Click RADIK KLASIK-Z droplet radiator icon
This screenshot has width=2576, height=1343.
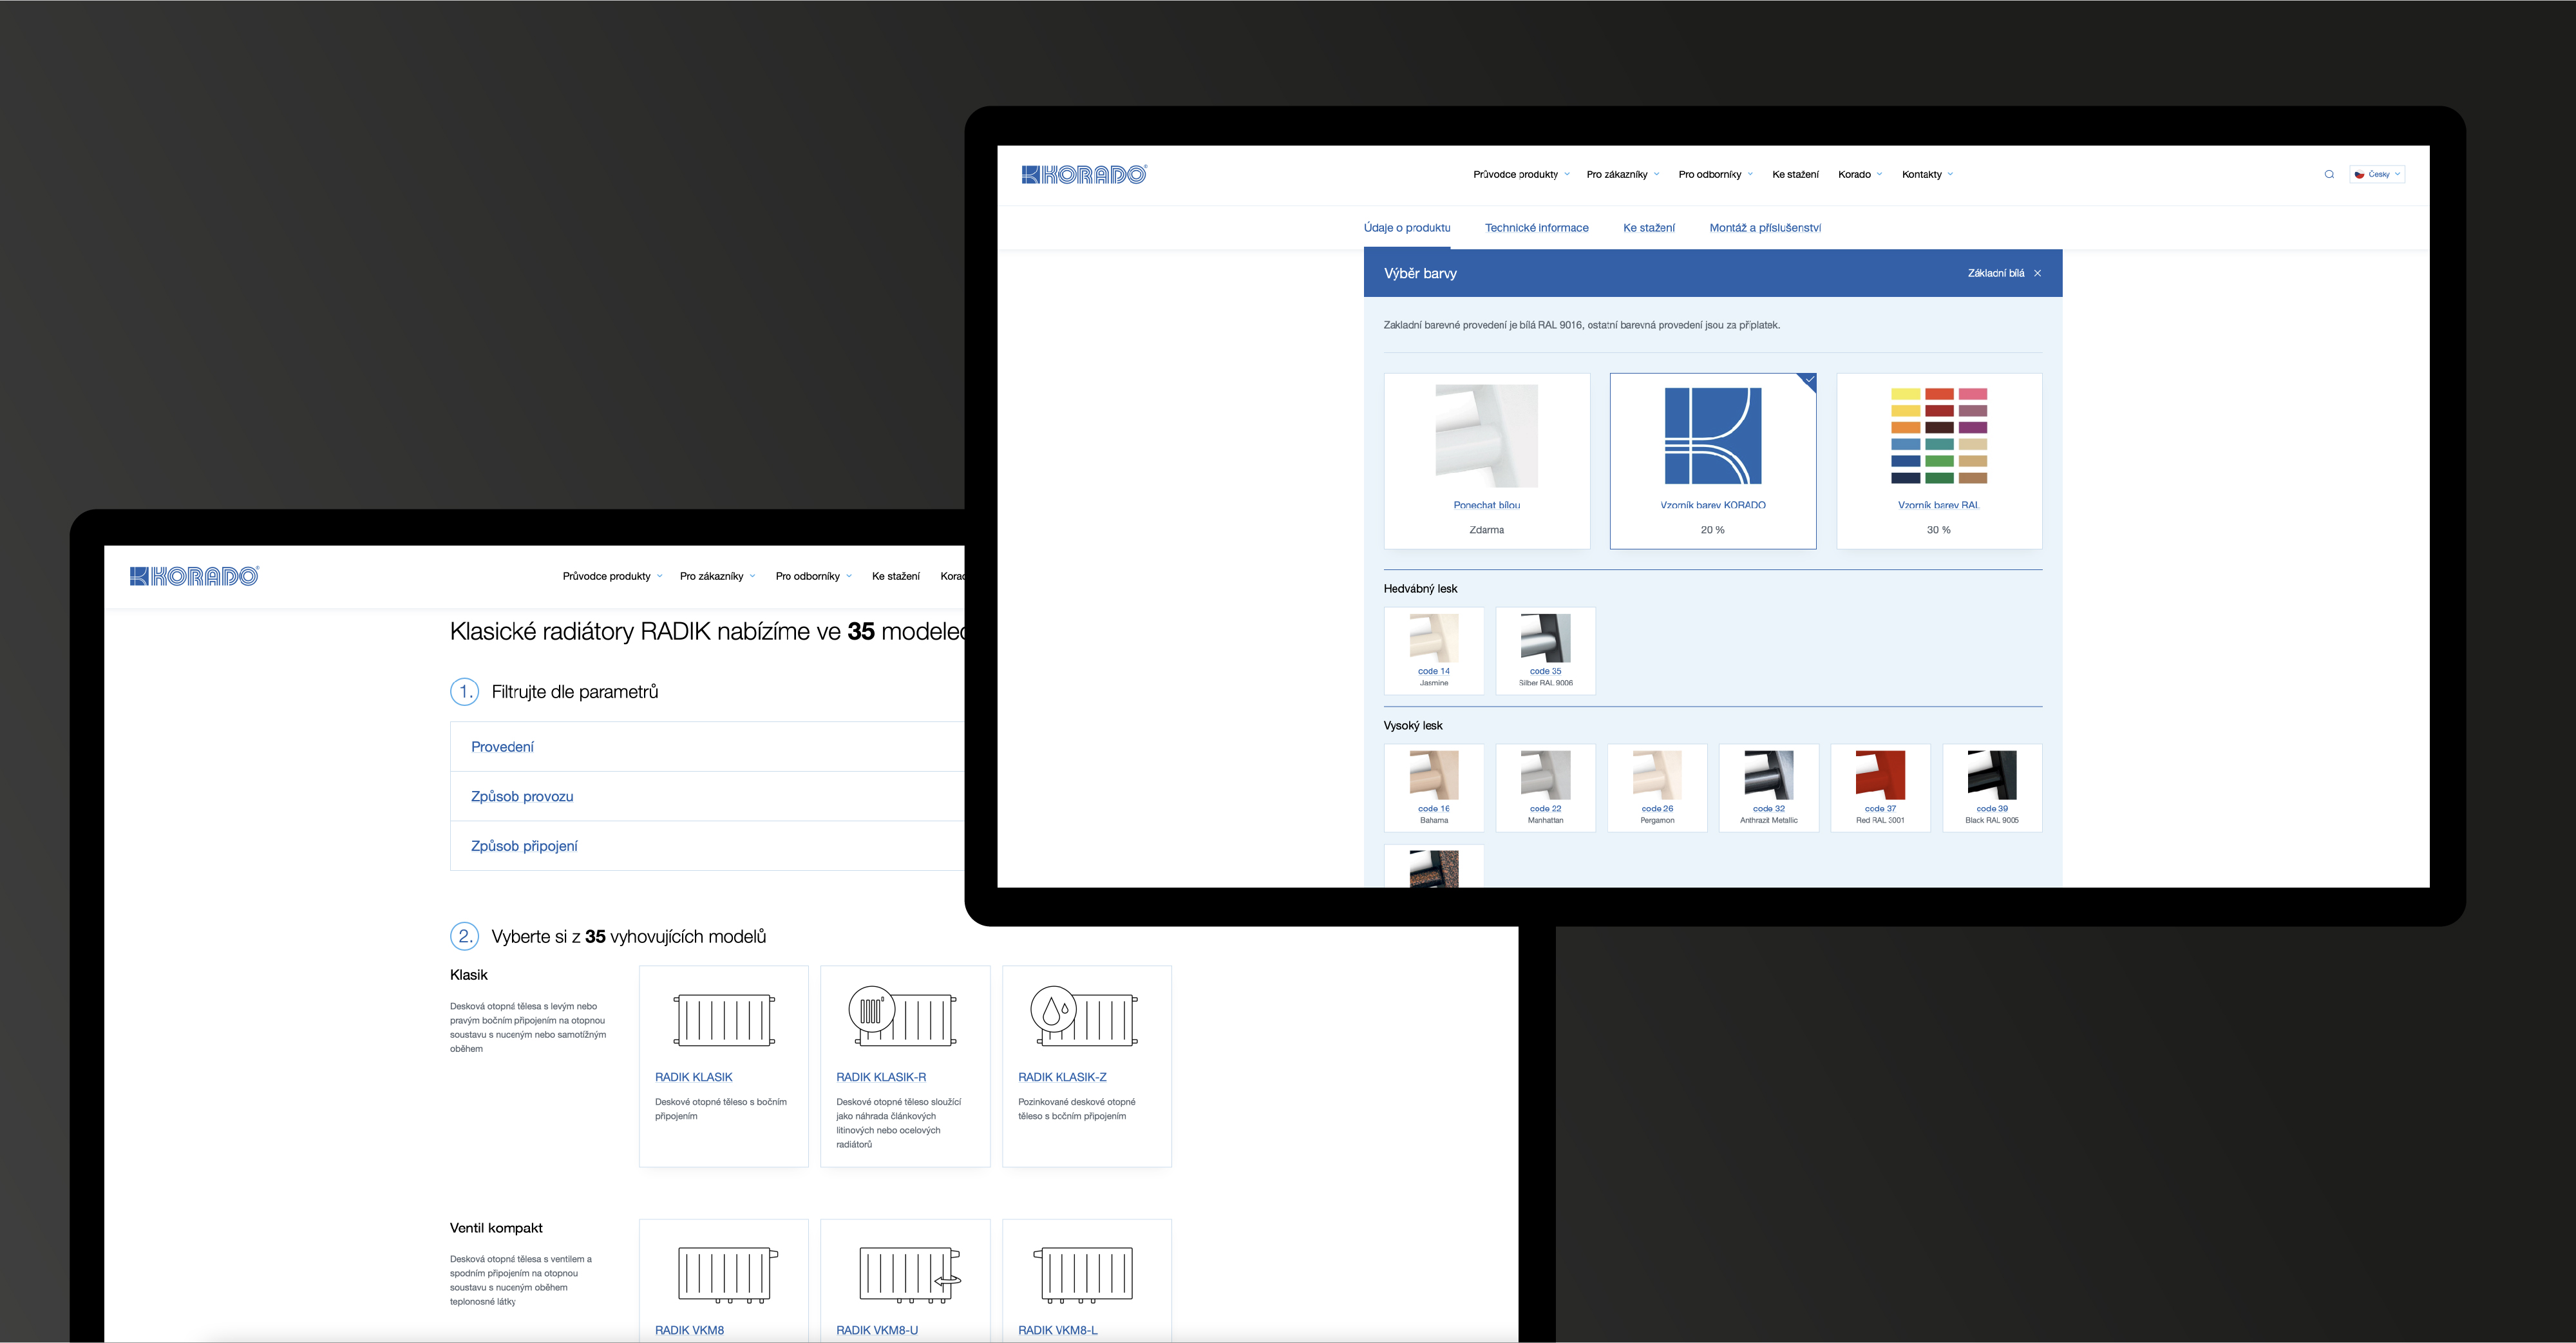click(1085, 1017)
